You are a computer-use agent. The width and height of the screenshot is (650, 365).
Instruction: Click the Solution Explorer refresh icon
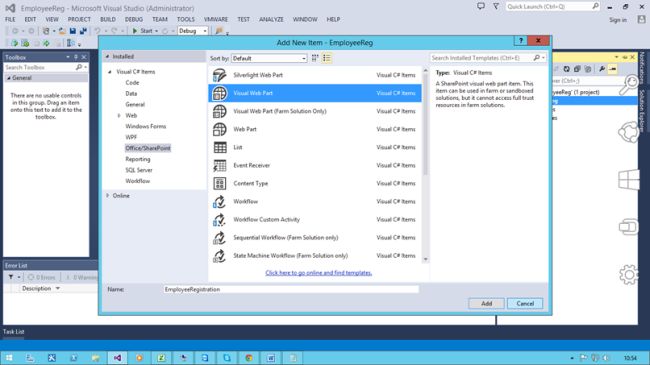tap(566, 69)
